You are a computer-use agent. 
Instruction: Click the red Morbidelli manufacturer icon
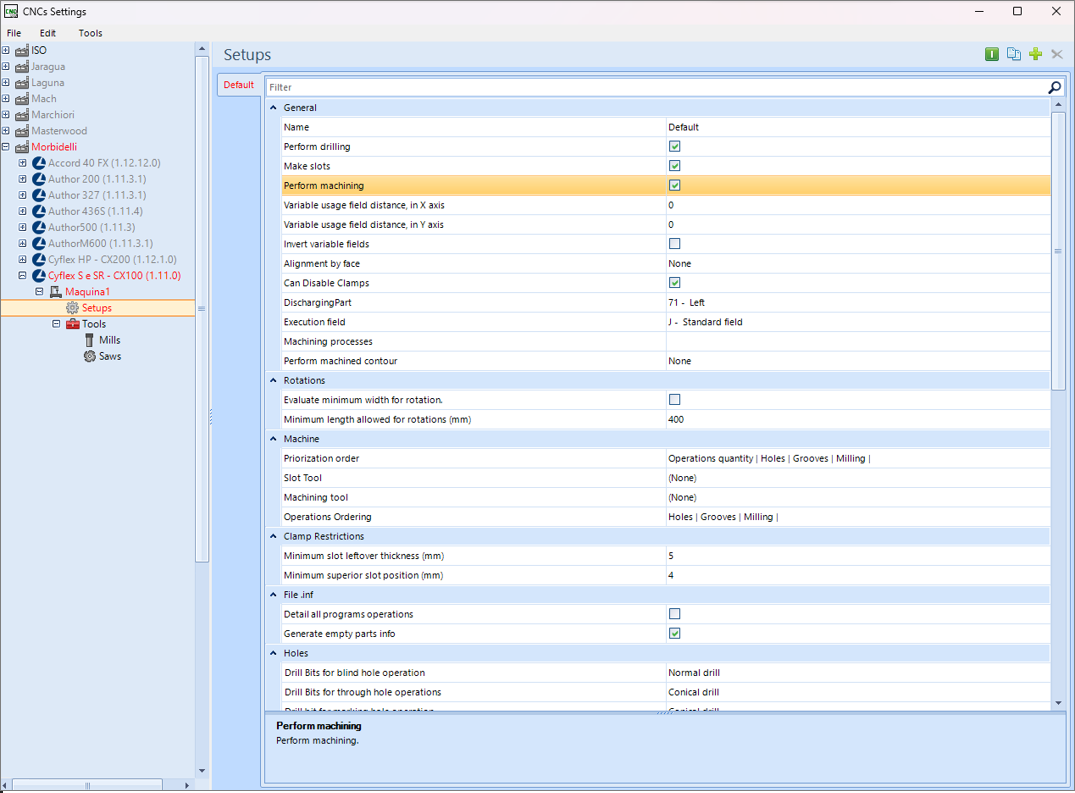click(22, 147)
